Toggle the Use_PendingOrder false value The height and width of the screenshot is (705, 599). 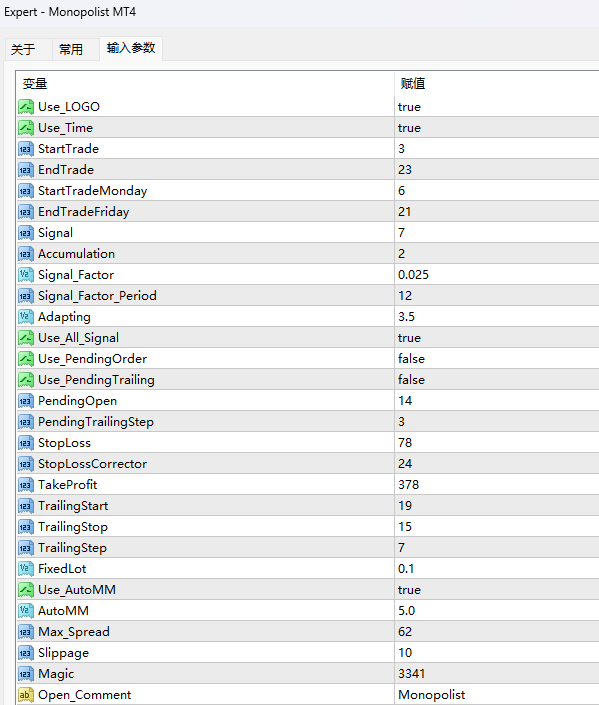coord(496,359)
